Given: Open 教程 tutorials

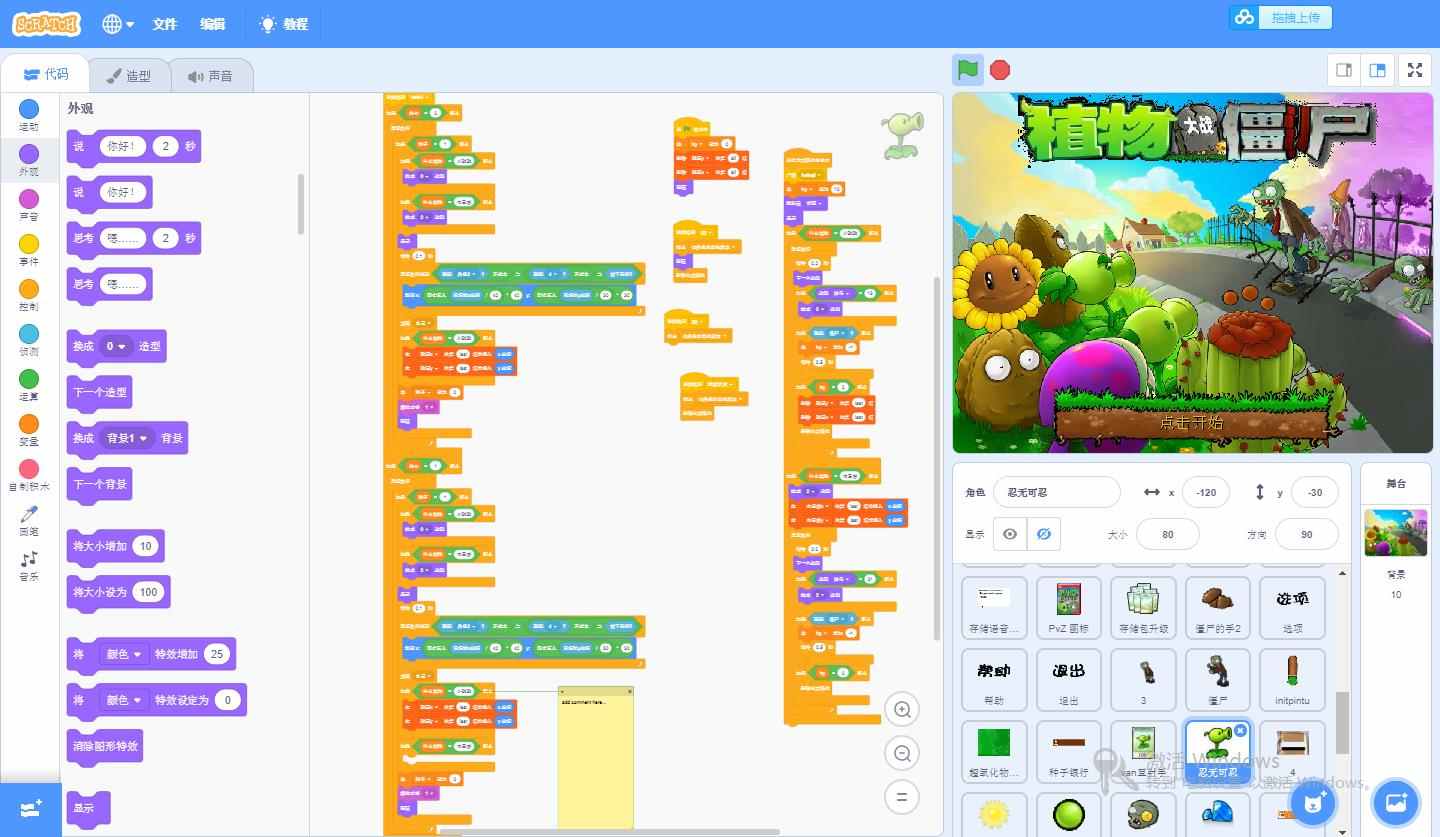Looking at the screenshot, I should [284, 24].
